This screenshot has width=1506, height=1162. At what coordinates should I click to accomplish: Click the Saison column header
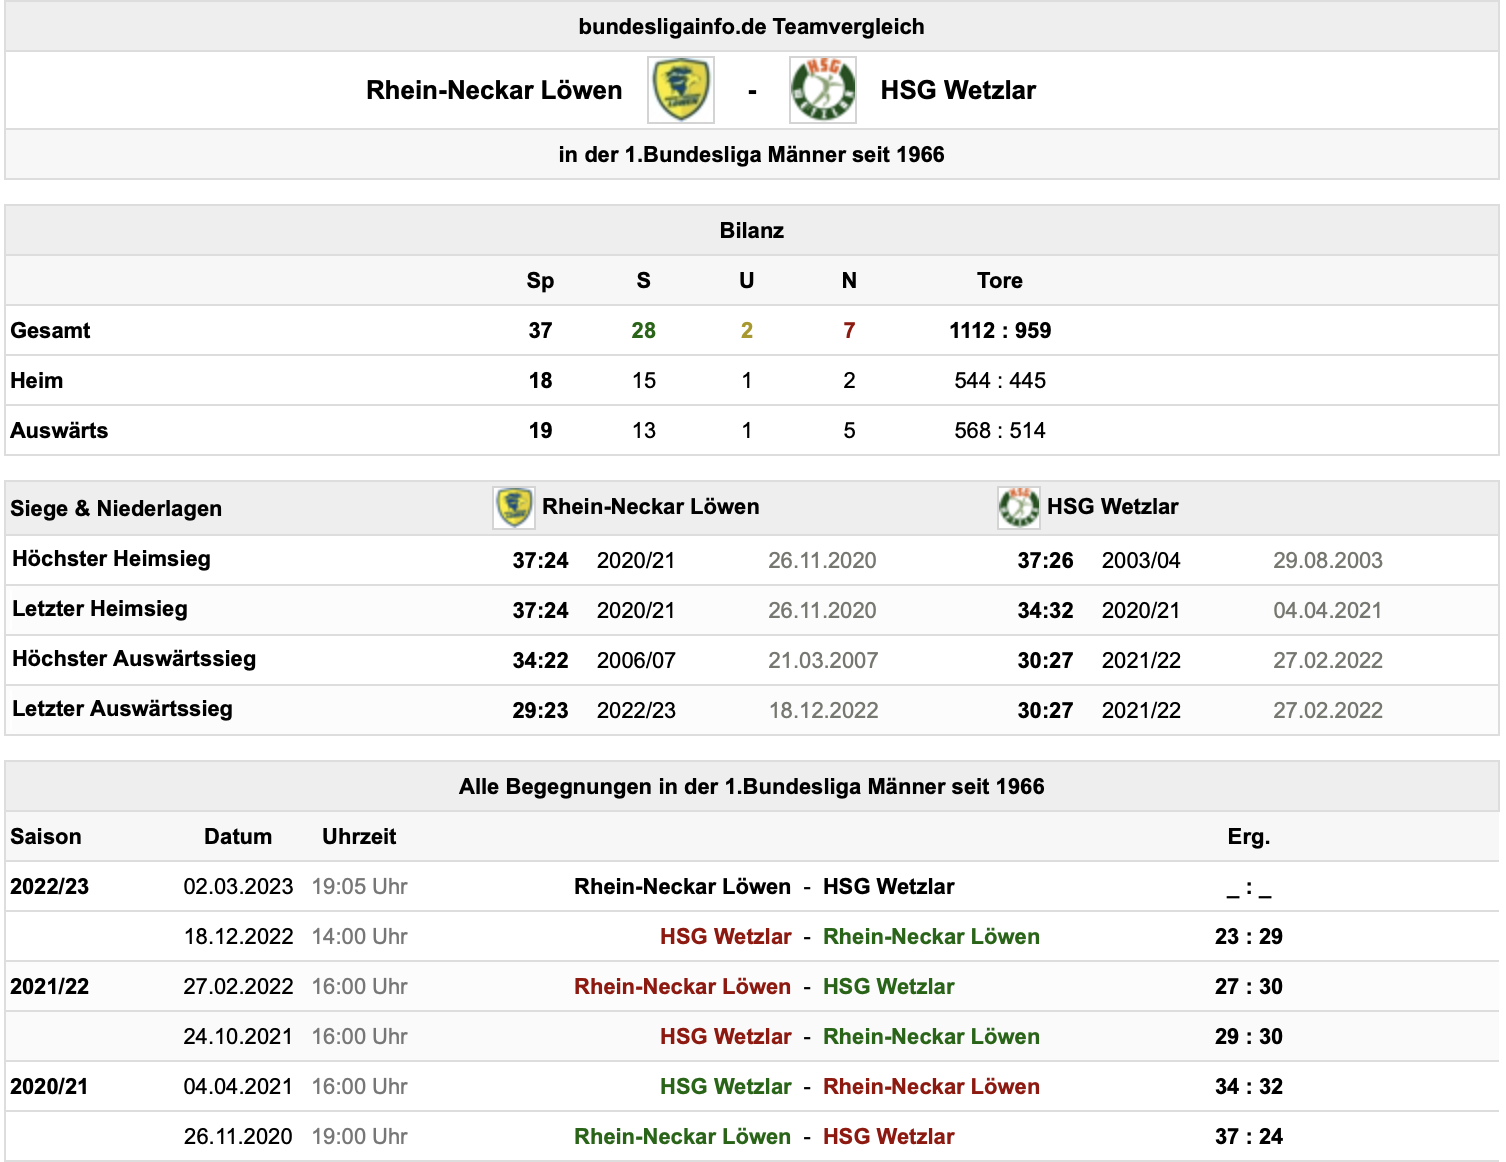point(46,837)
